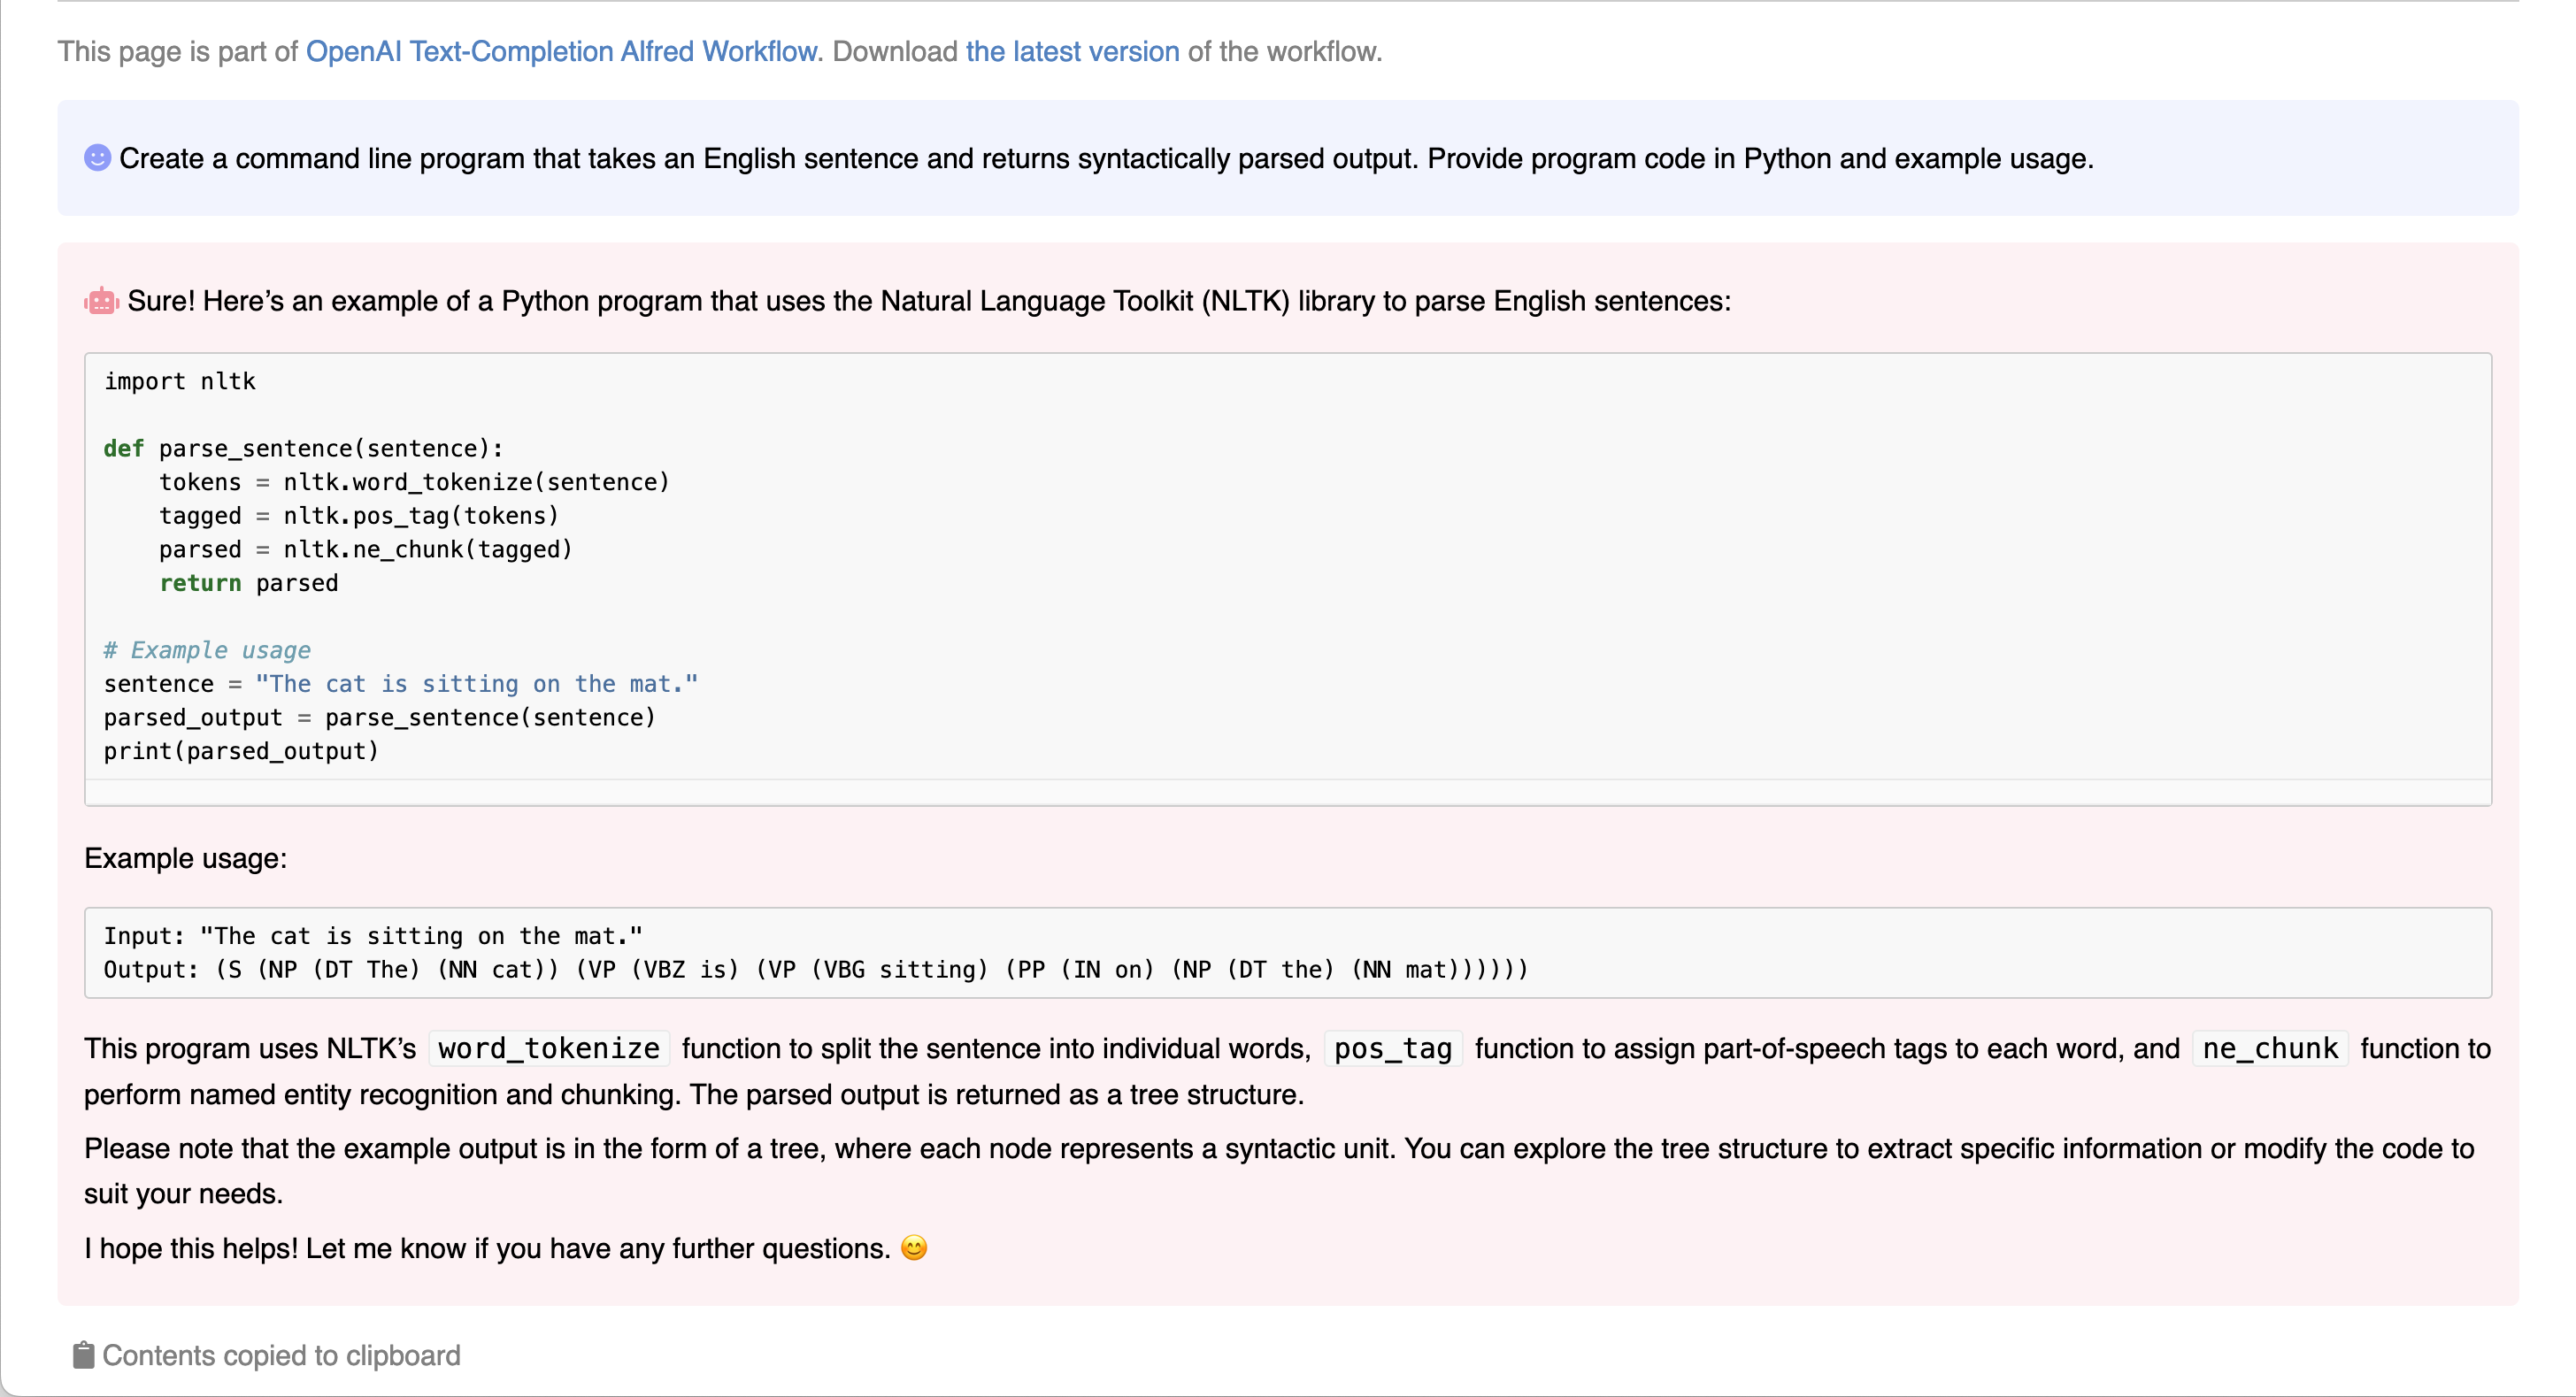Follow the "the latest version" download link
This screenshot has width=2576, height=1397.
click(x=1072, y=51)
